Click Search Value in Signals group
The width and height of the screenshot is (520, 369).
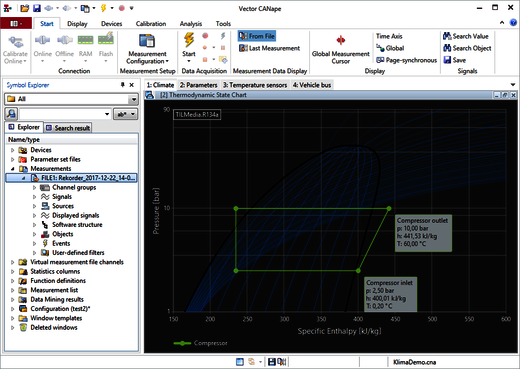[x=466, y=36]
